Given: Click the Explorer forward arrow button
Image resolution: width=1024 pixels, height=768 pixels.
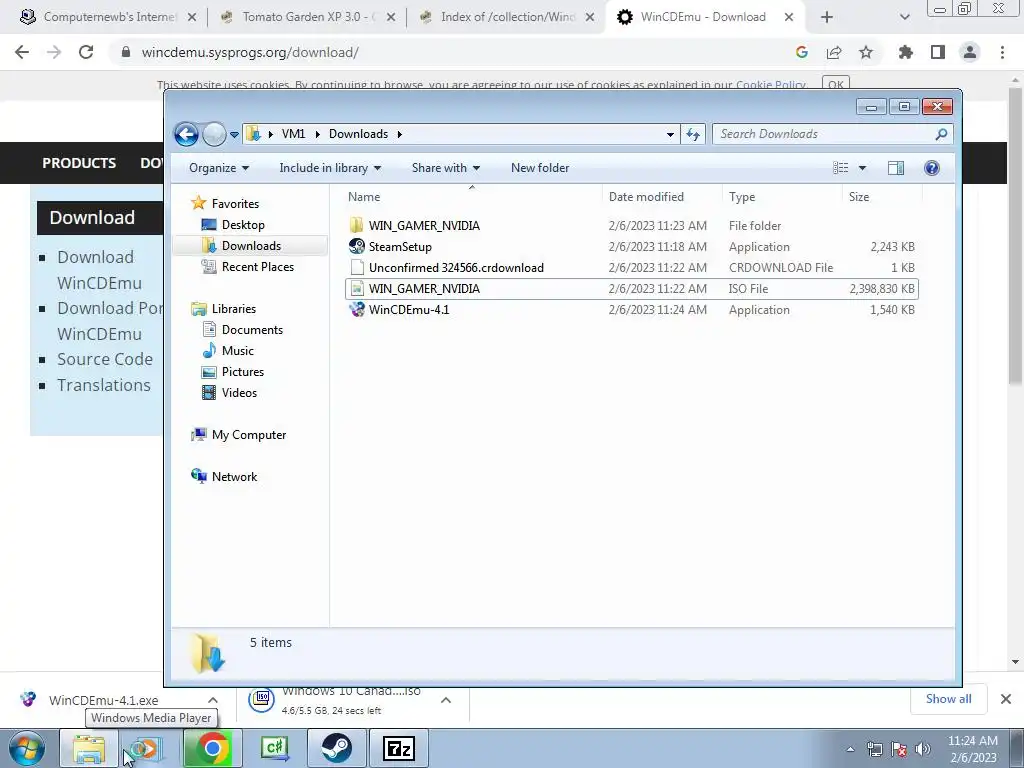Looking at the screenshot, I should coord(214,135).
